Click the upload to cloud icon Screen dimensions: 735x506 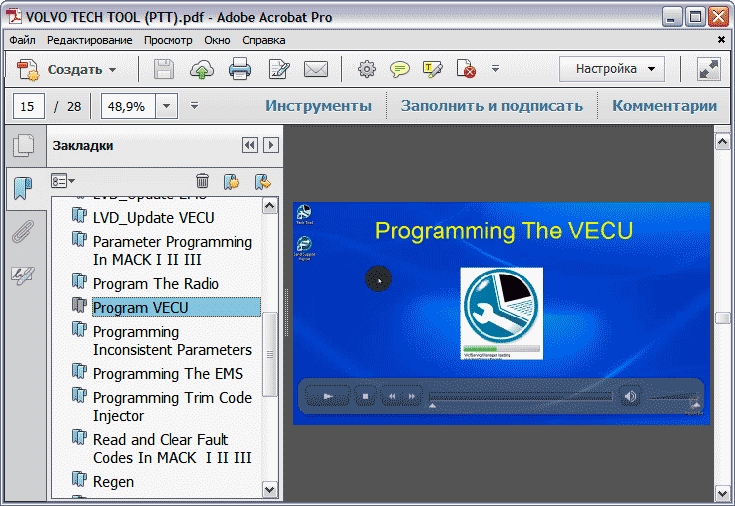(x=202, y=69)
